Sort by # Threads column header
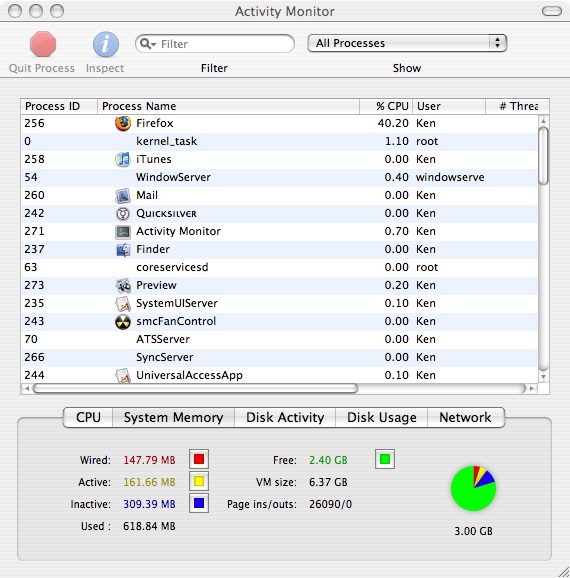Screen dimensions: 570x578 tap(517, 106)
